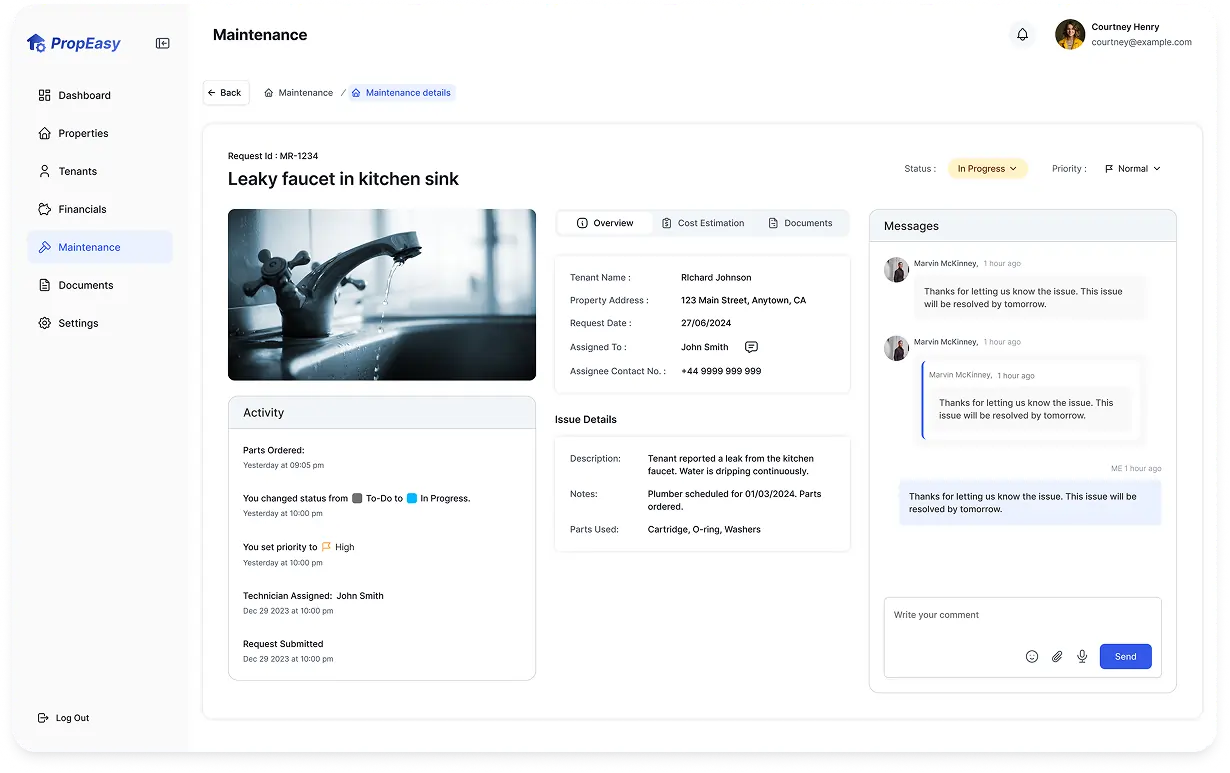This screenshot has height=773, width=1230.
Task: Switch to the Cost Estimation tab
Action: 702,223
